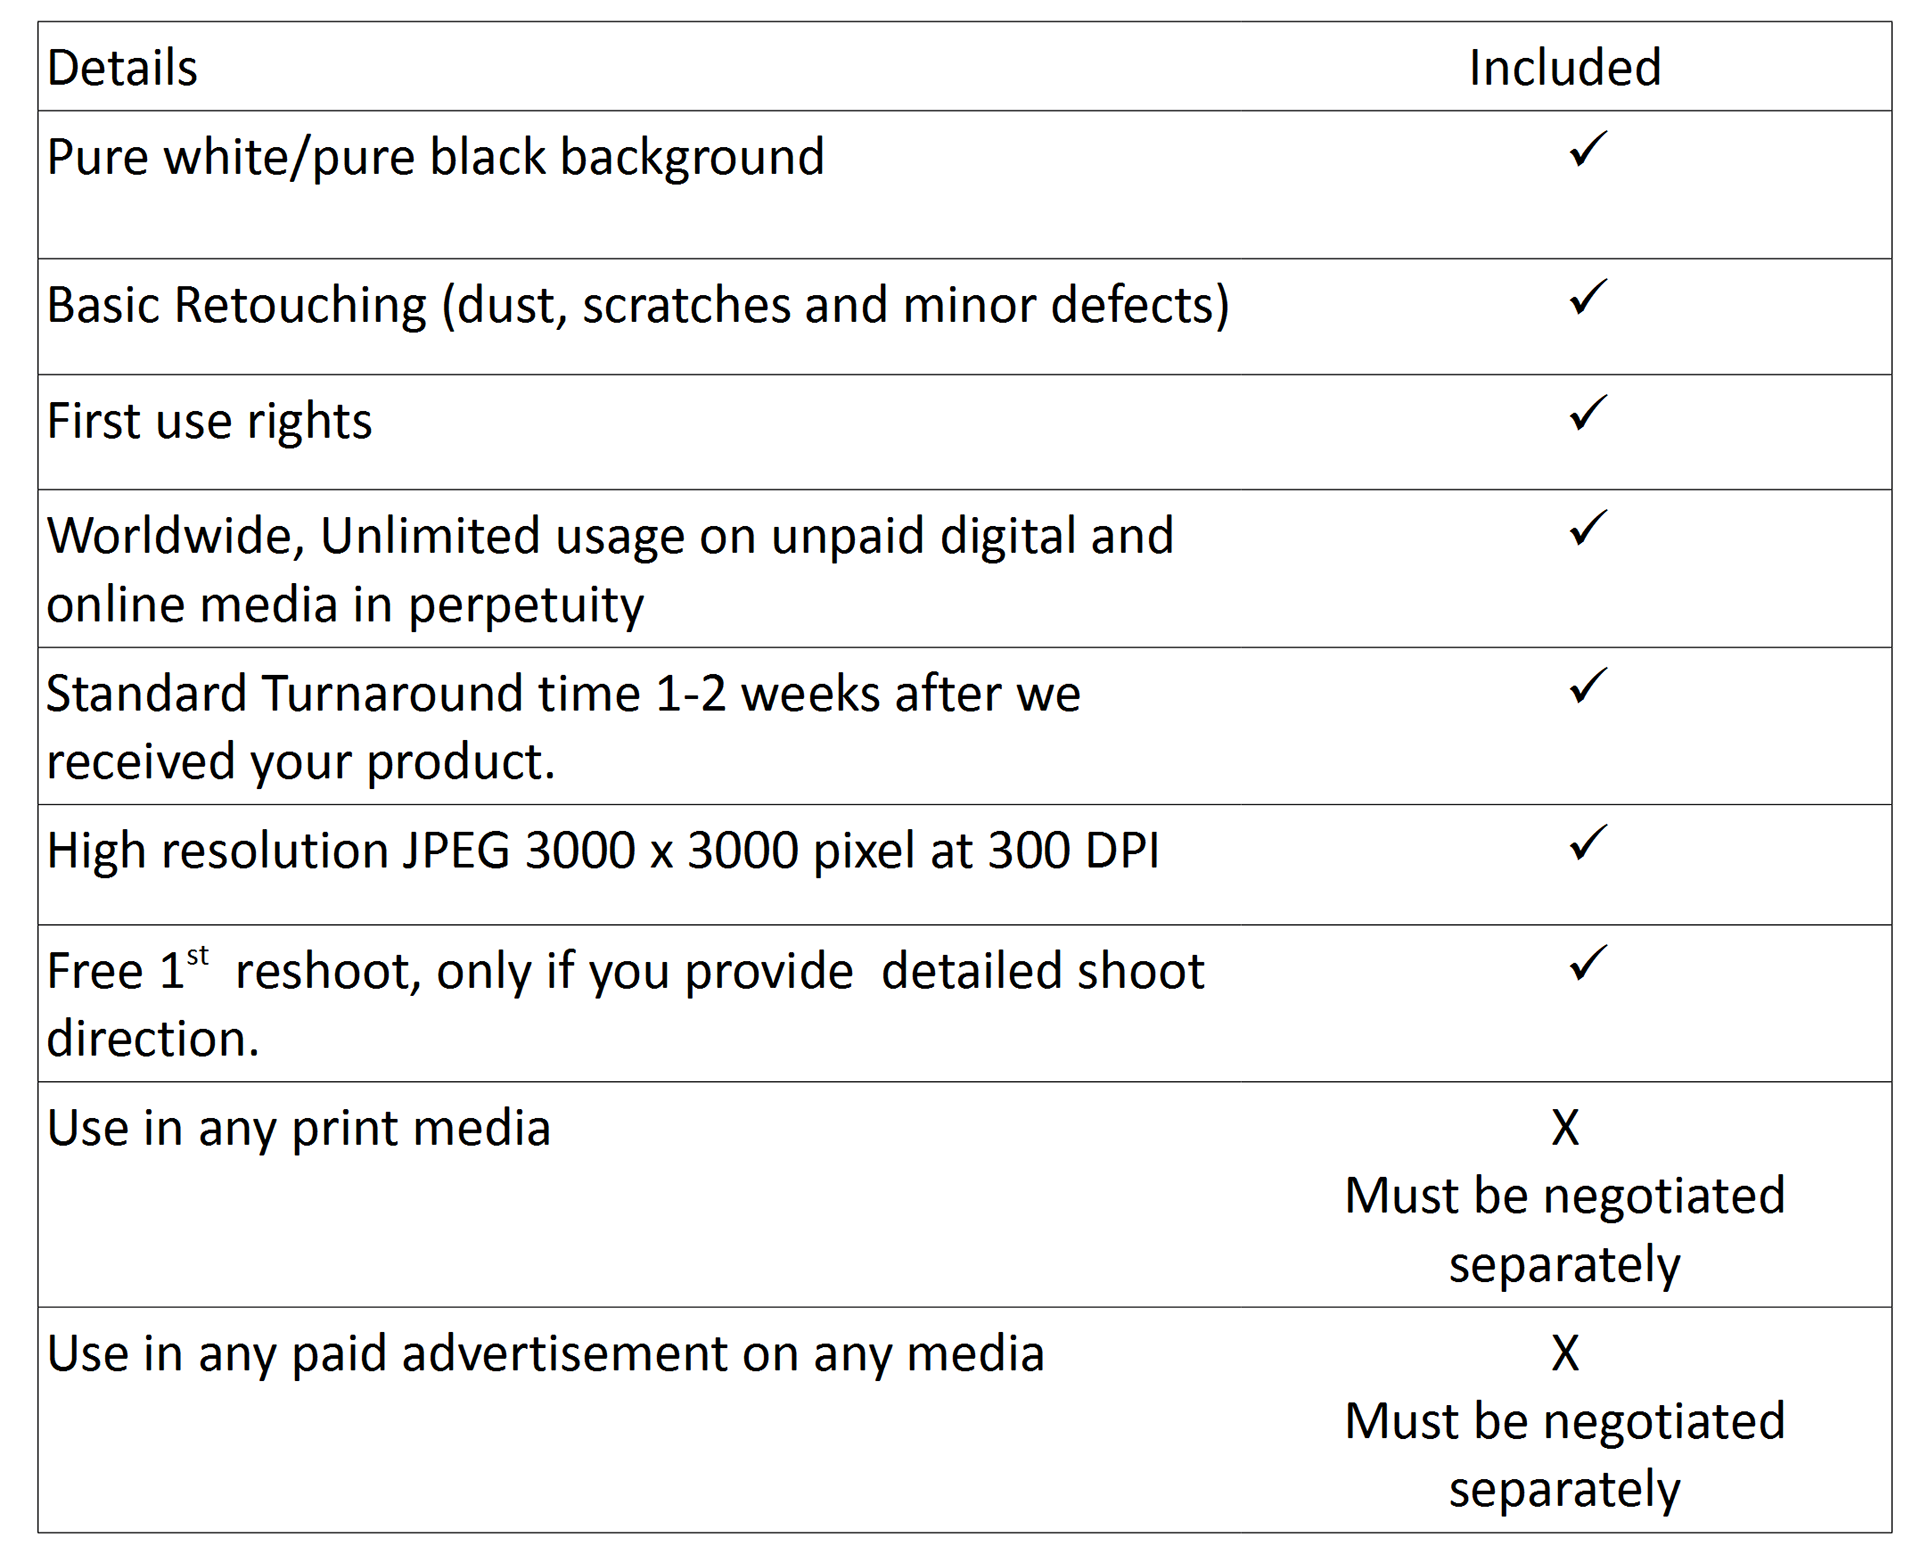Click the checkmark for Worldwide Unlimited usage
1920x1554 pixels.
tap(1588, 527)
